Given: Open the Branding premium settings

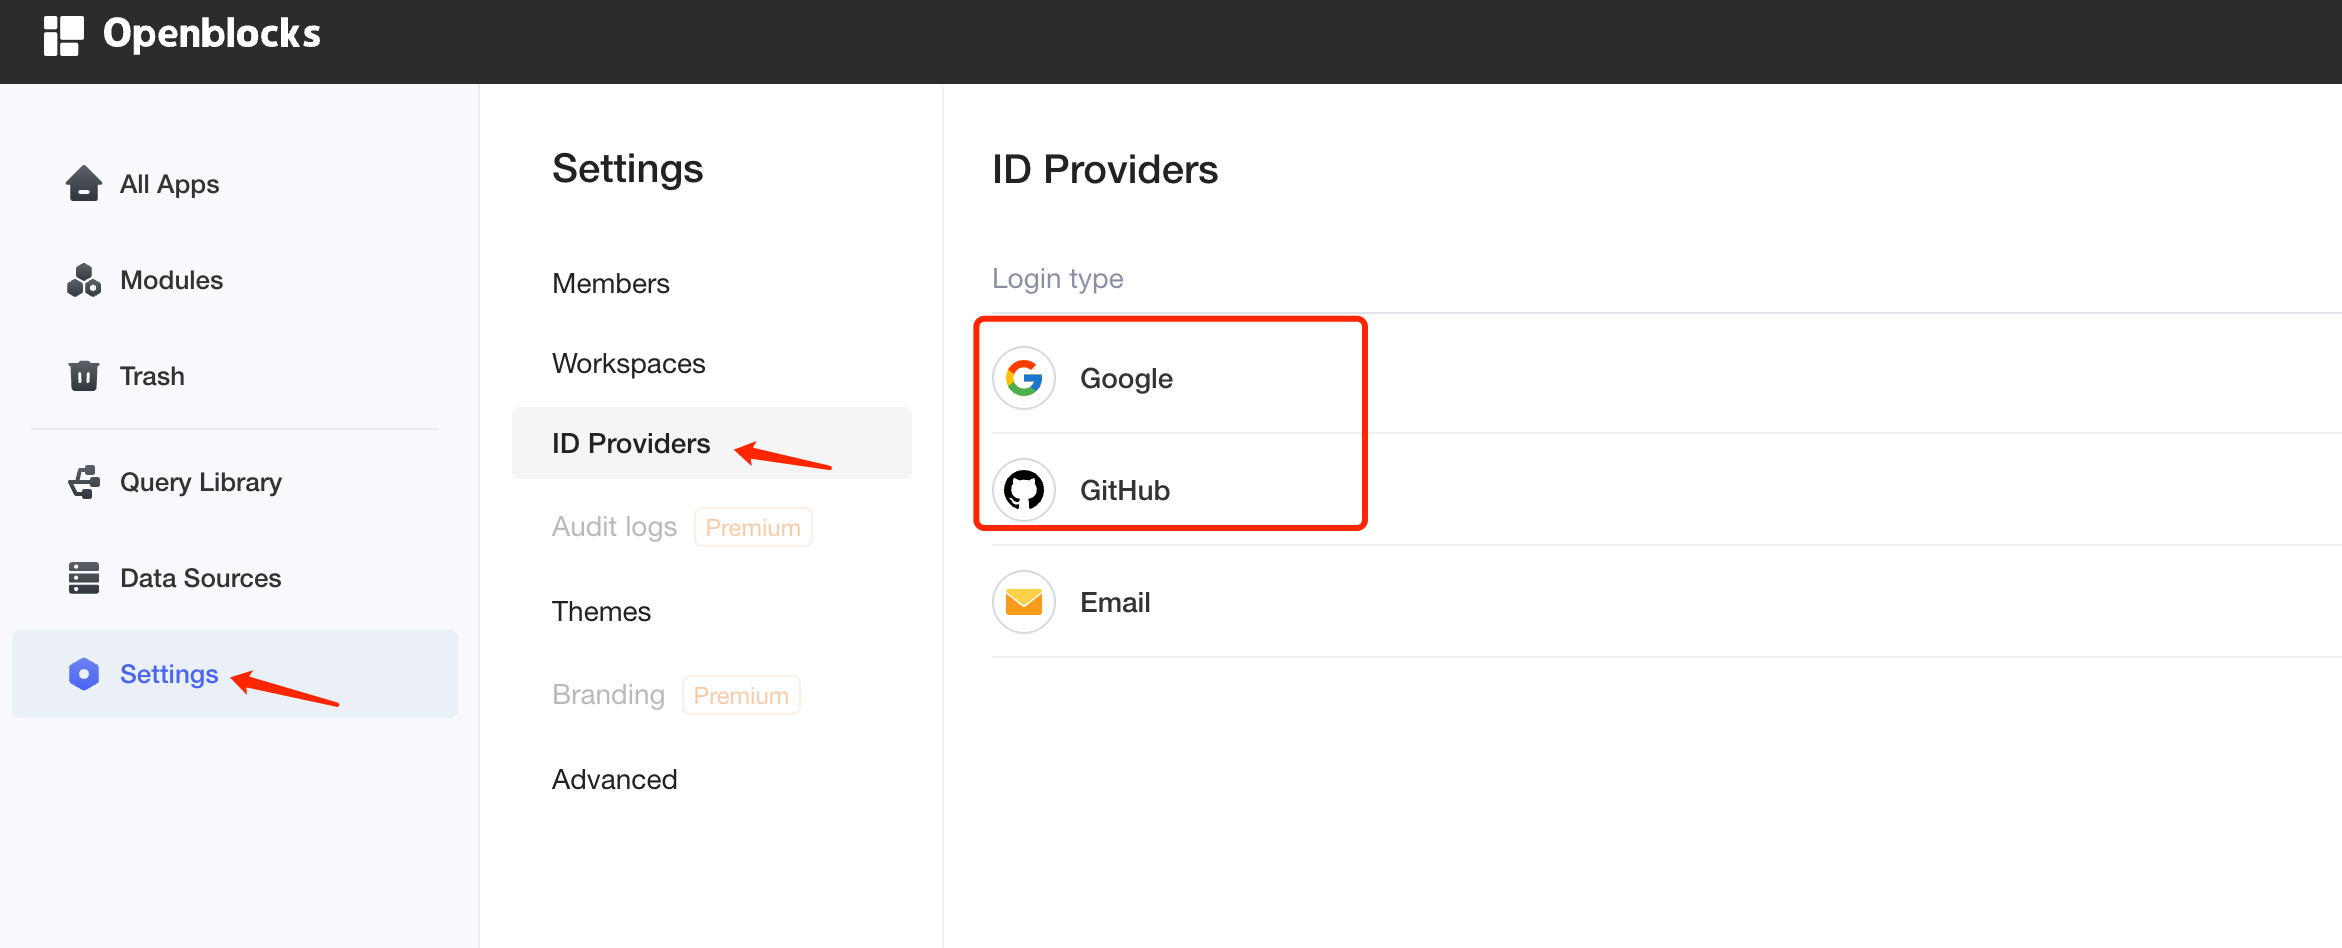Looking at the screenshot, I should coord(608,694).
